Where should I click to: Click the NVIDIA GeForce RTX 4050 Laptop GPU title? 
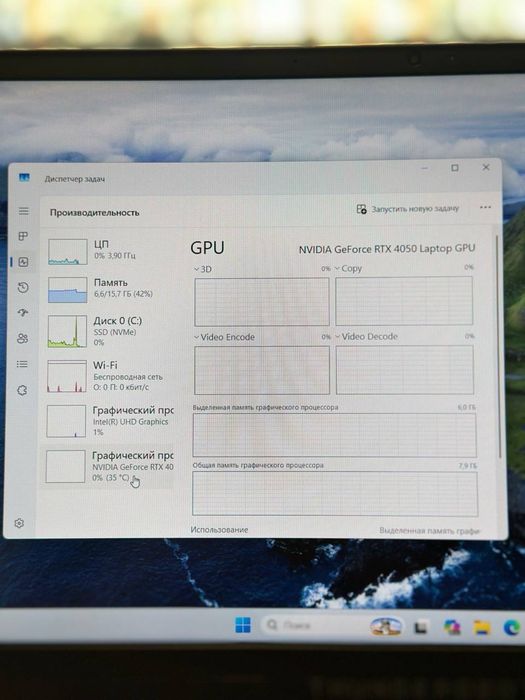387,249
